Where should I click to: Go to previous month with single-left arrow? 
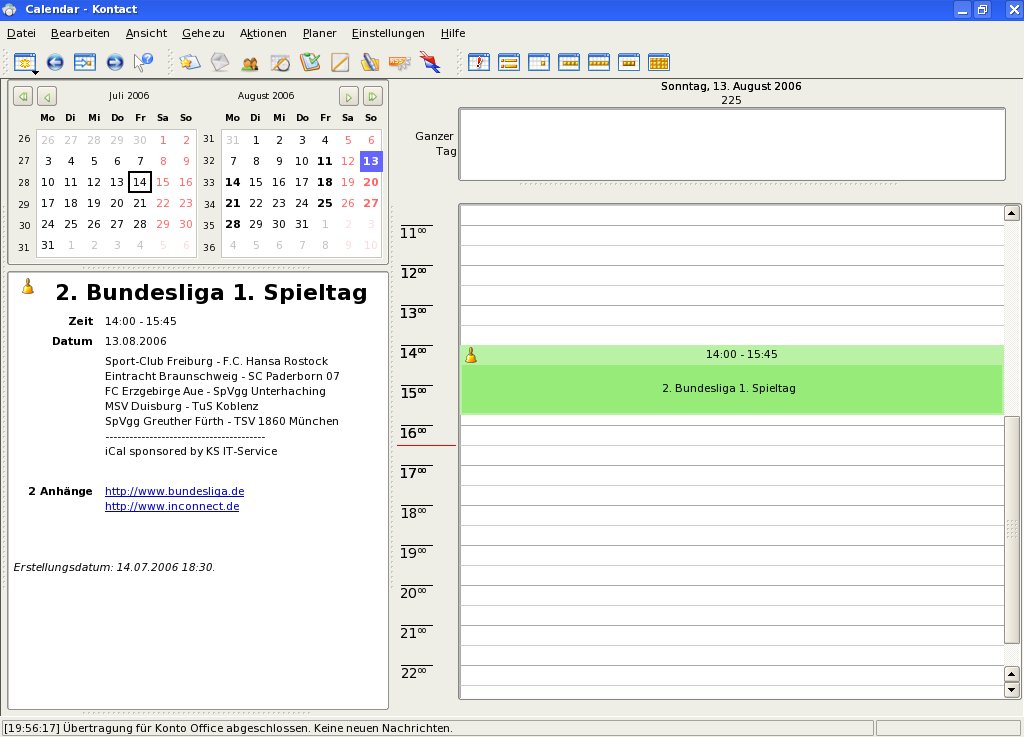pos(47,97)
